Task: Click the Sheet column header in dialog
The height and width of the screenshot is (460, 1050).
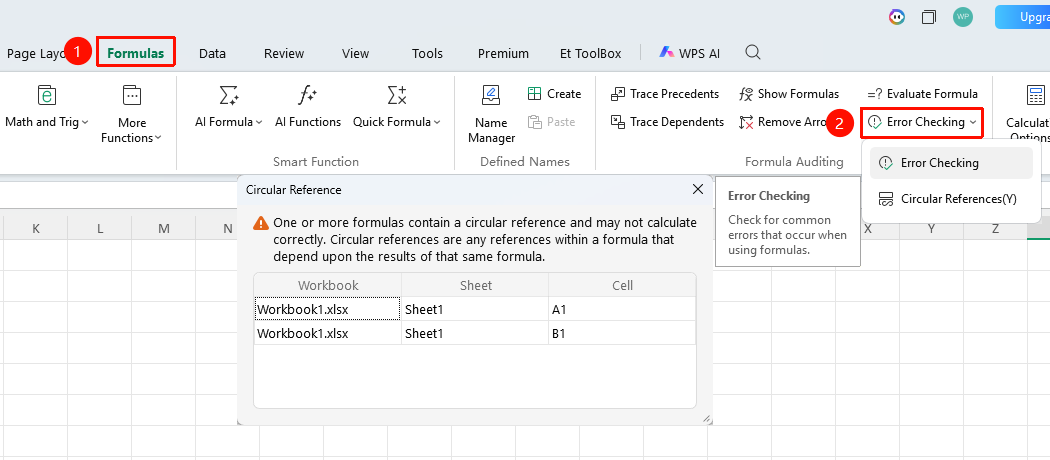Action: coord(475,285)
